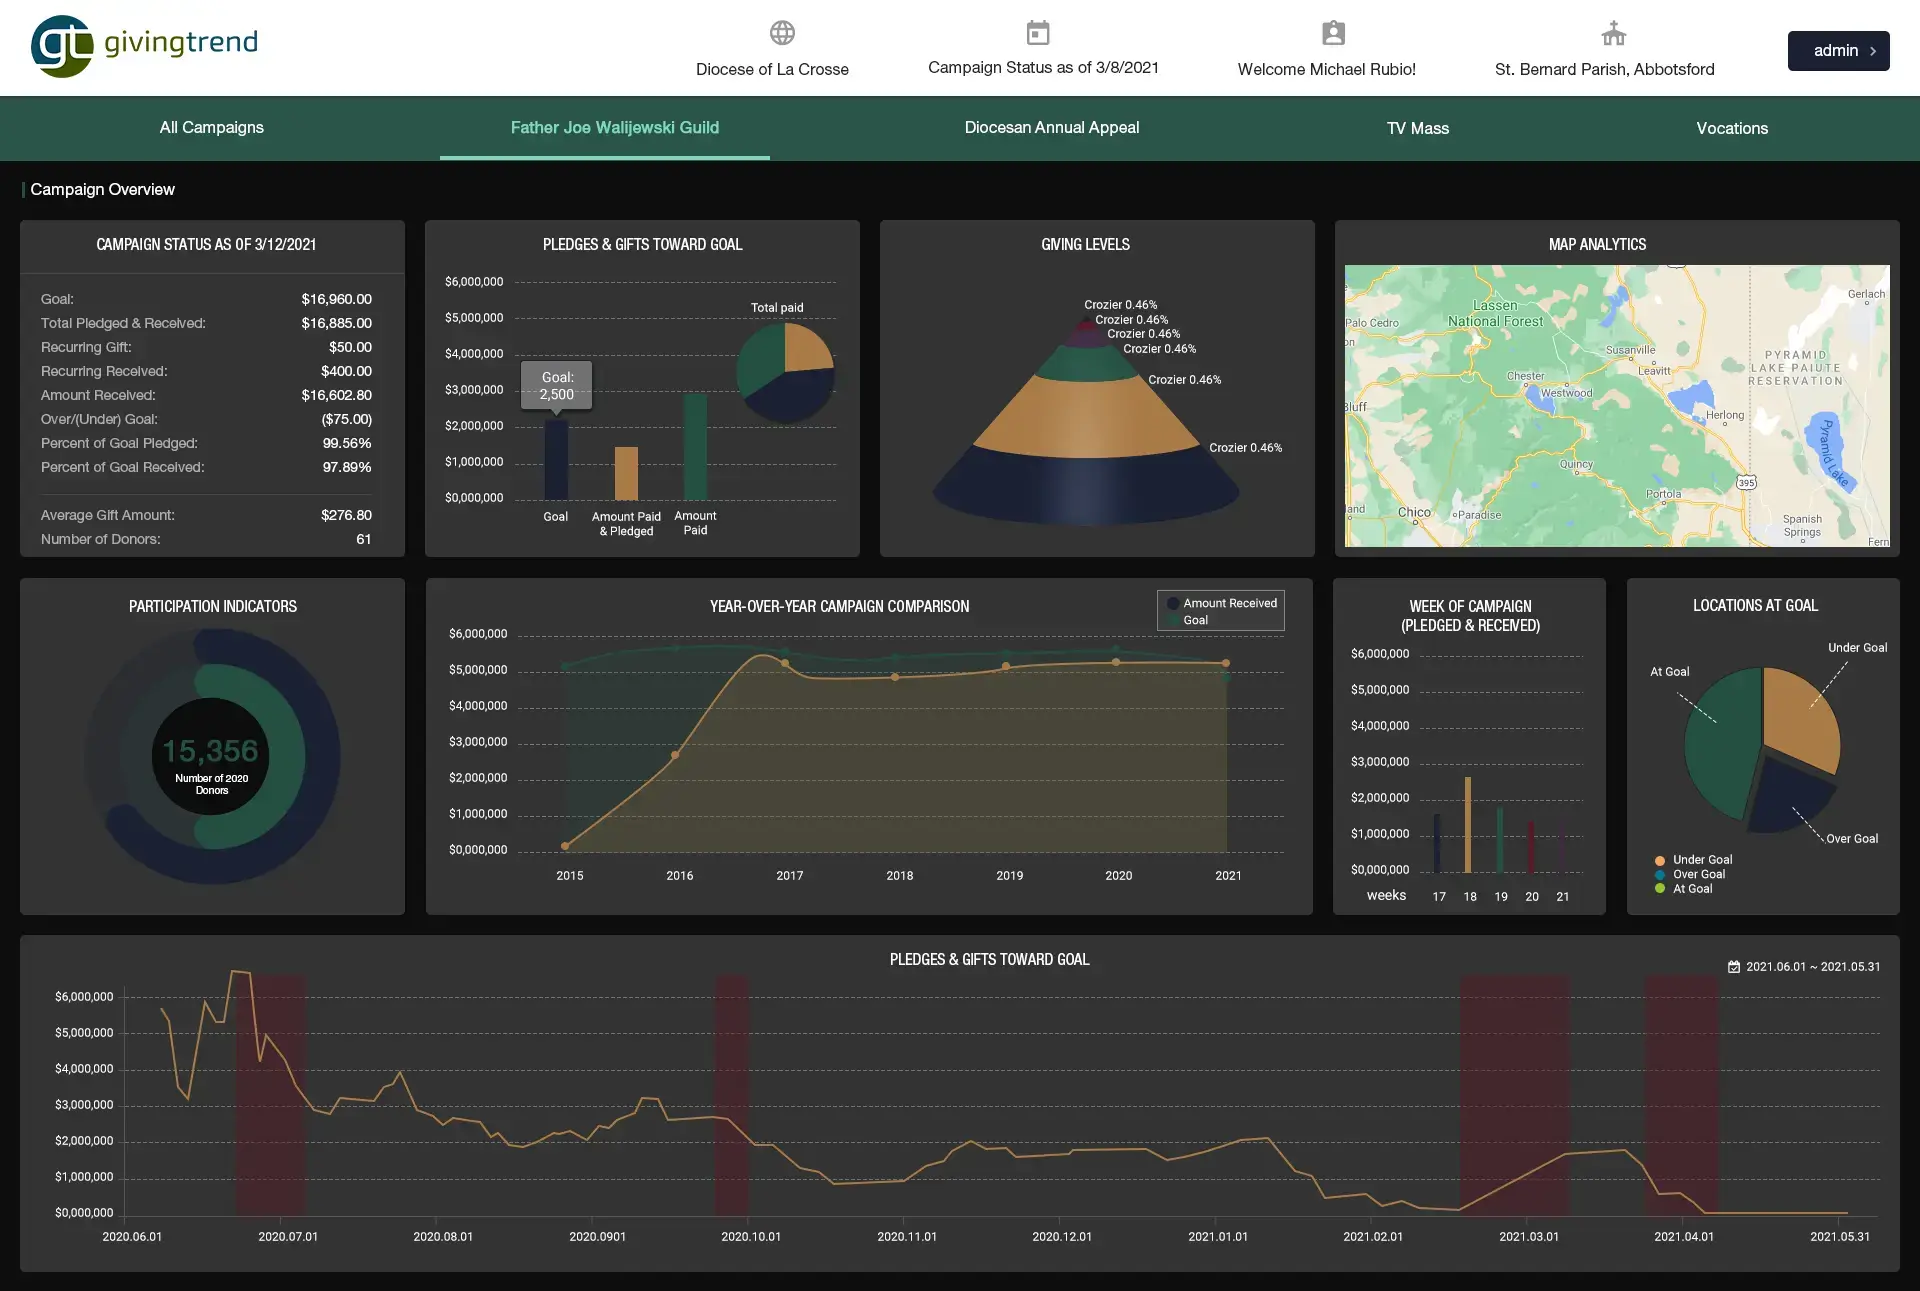Open the 2021.06.01 ~ 2021.05.31 date range picker
The image size is (1920, 1291).
1812,967
